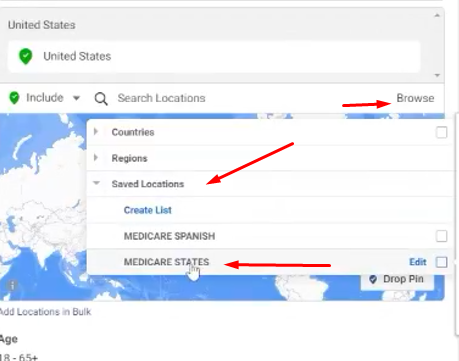459x361 pixels.
Task: Click the Drop Pin marker icon
Action: tap(373, 279)
